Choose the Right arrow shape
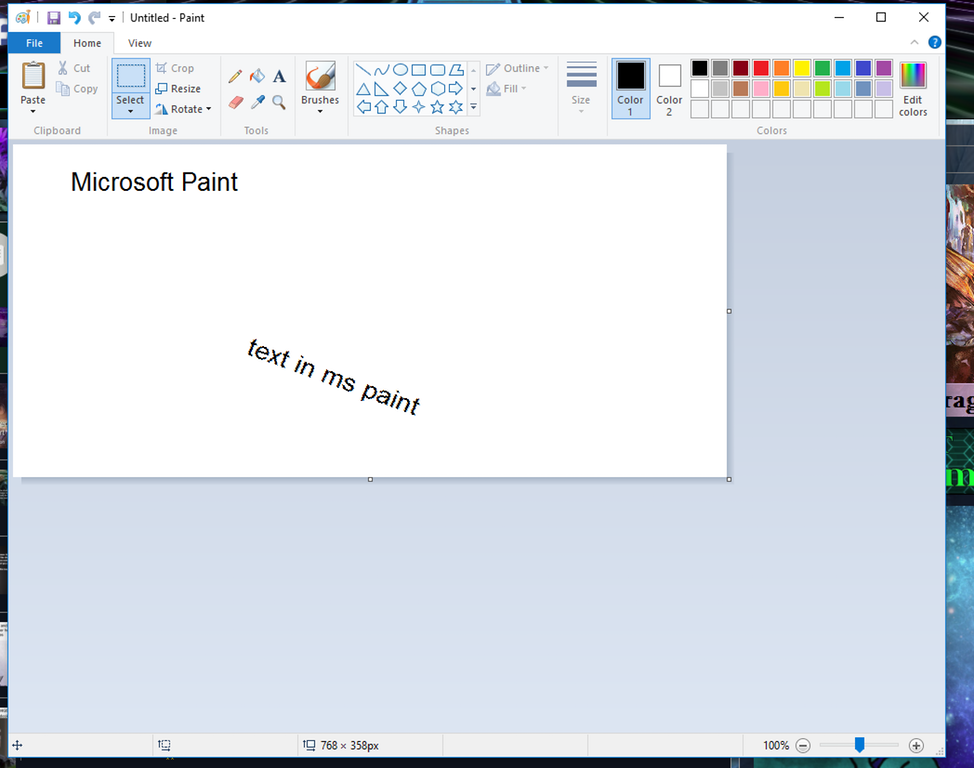This screenshot has width=974, height=768. [x=456, y=88]
